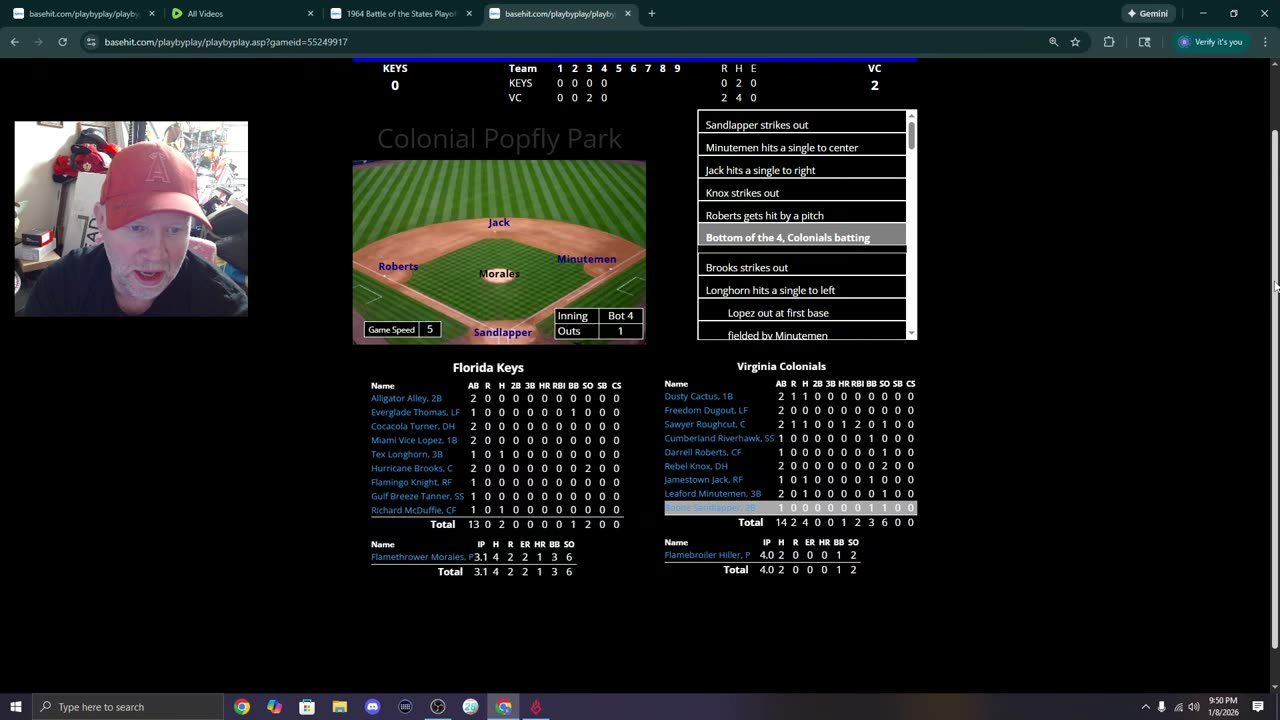Open Dusty Cactus, 1B player link
This screenshot has width=1280, height=720.
pos(699,396)
